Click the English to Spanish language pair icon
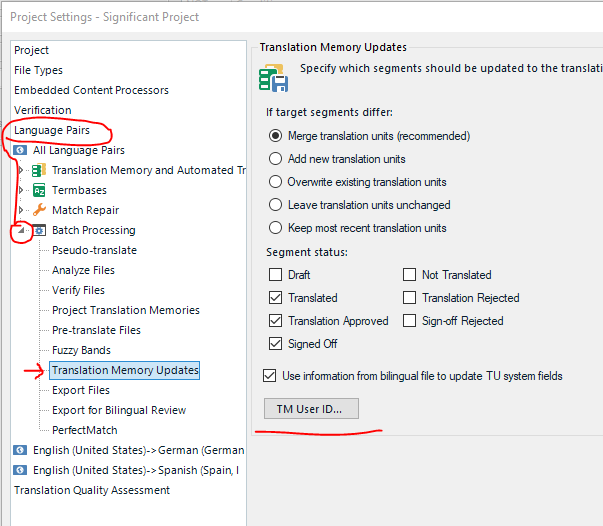Viewport: 603px width, 526px height. [20, 470]
